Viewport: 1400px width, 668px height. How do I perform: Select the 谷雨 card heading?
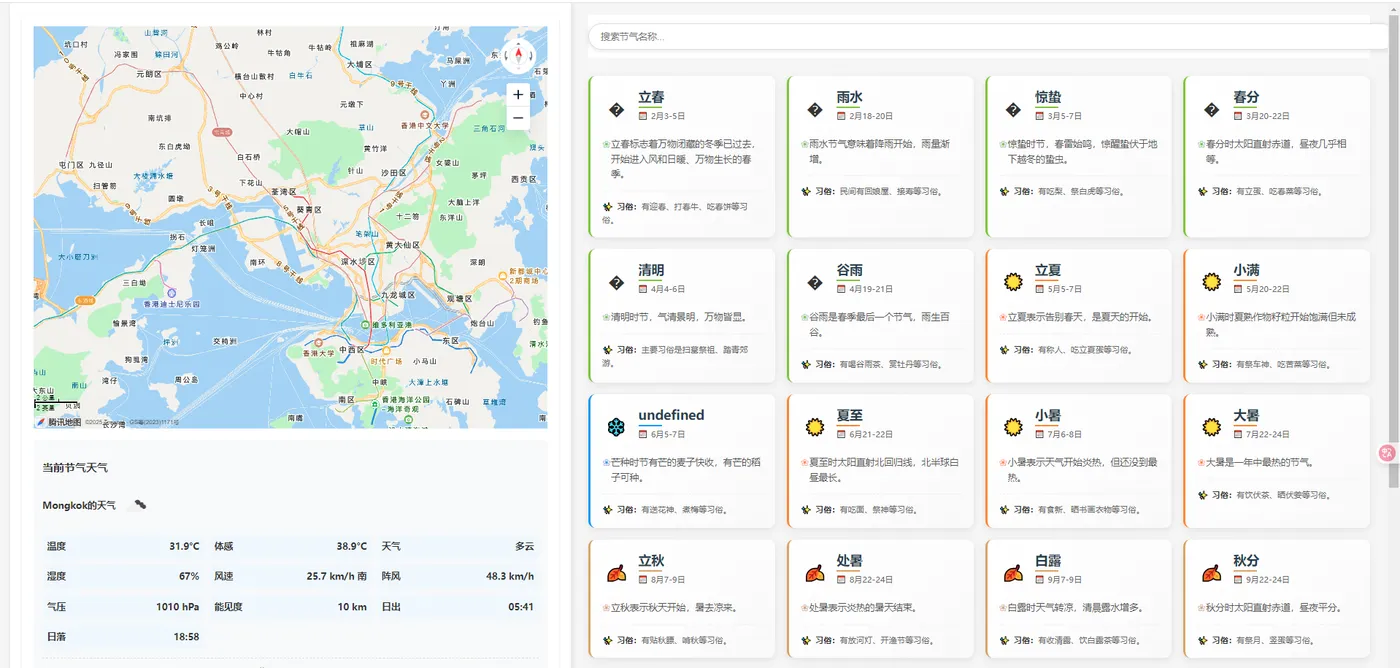click(849, 270)
